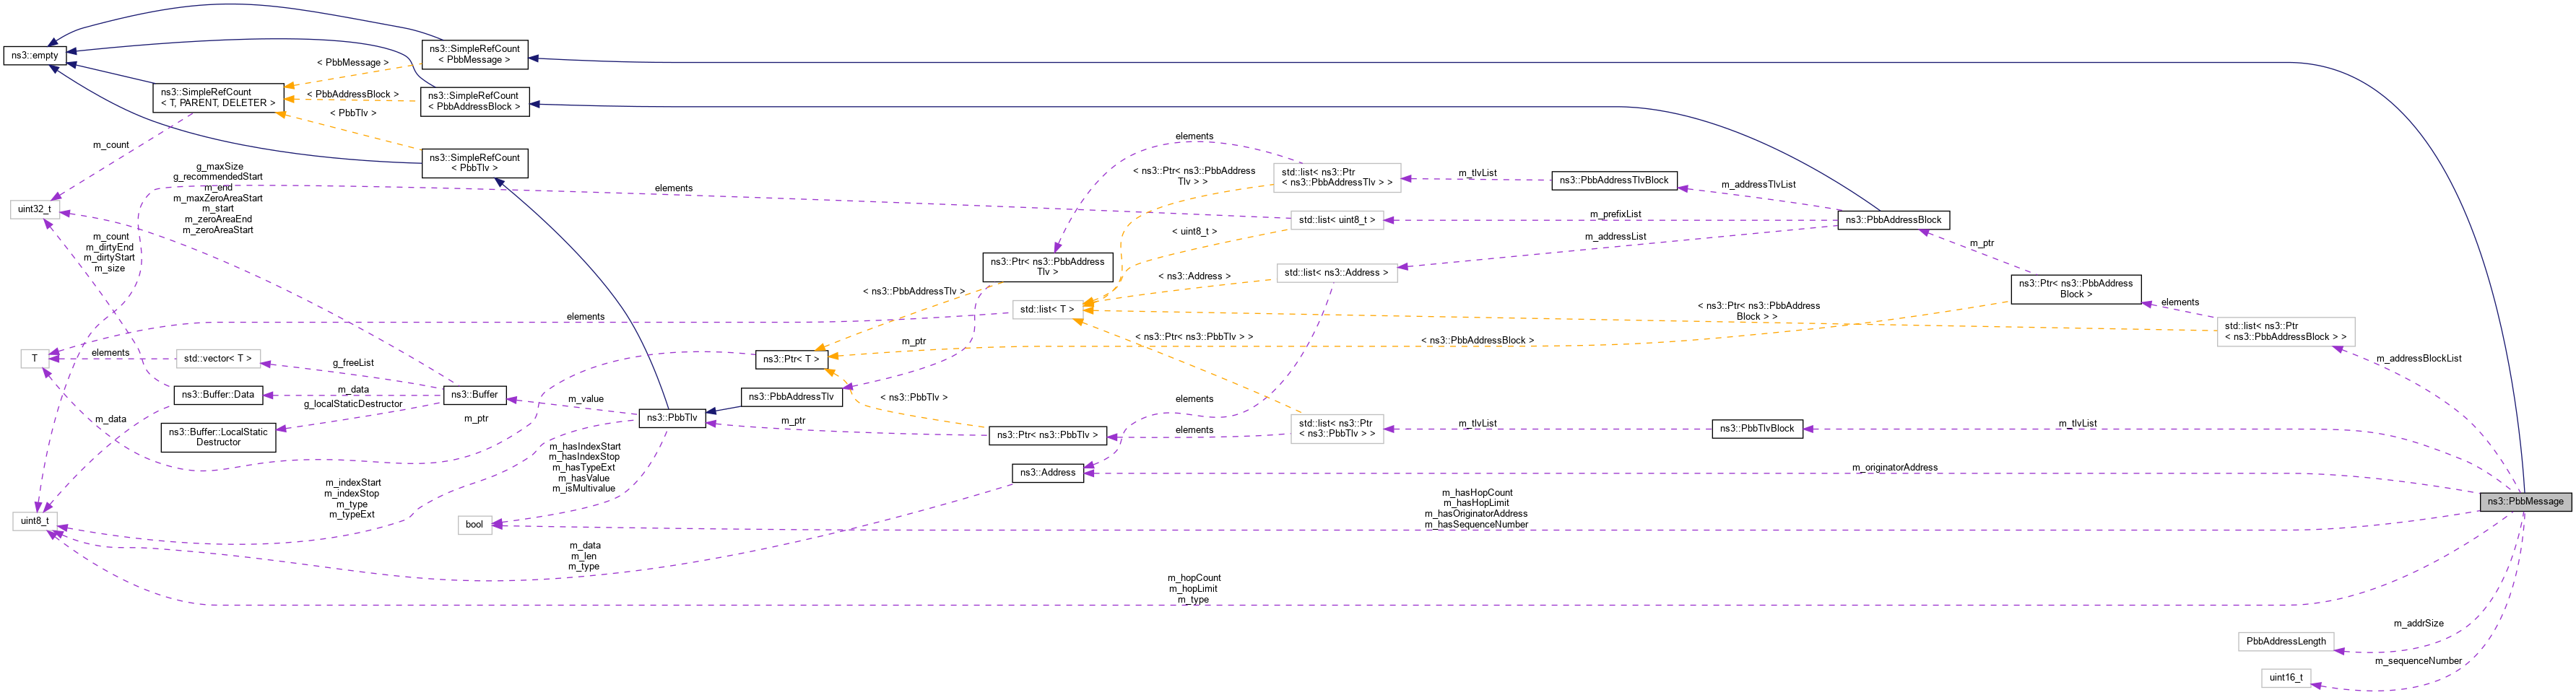Select the ns3::Ptr< ns3::PbbAddressBlock > node
Image resolution: width=2576 pixels, height=695 pixels.
tap(2077, 290)
